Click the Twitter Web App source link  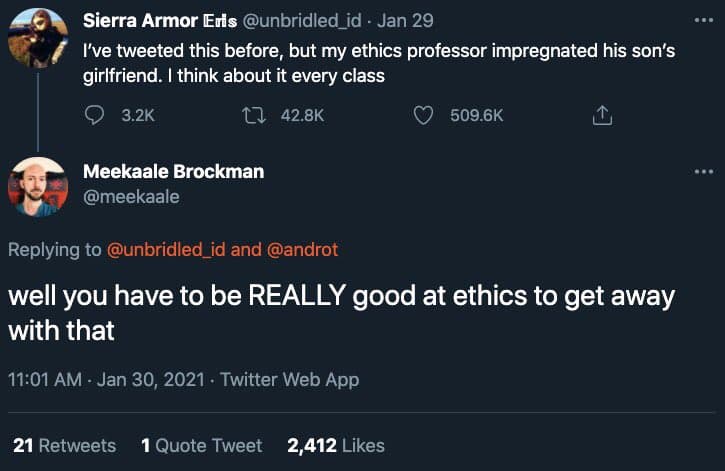coord(289,380)
